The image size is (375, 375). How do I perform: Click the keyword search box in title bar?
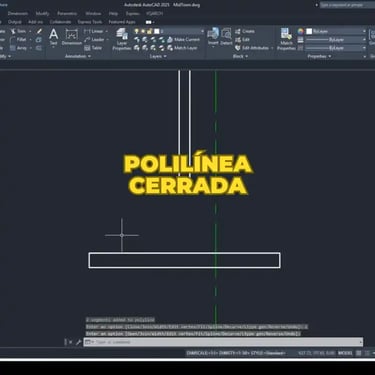tap(347, 5)
